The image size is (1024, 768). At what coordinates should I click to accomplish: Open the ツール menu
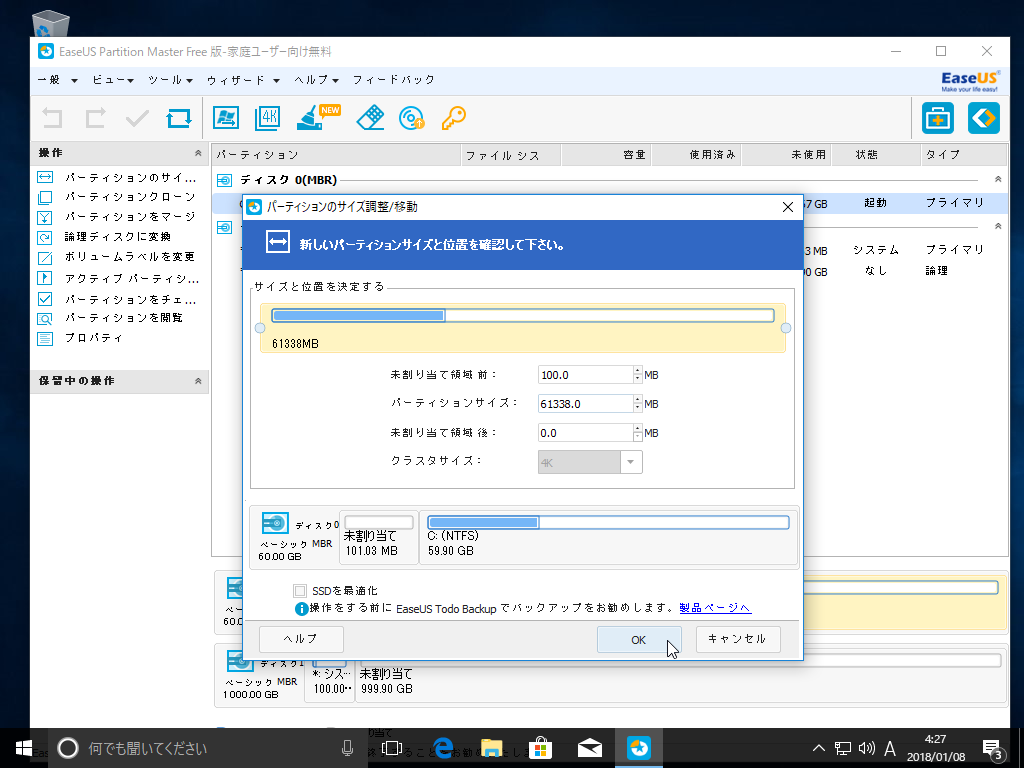click(x=170, y=80)
